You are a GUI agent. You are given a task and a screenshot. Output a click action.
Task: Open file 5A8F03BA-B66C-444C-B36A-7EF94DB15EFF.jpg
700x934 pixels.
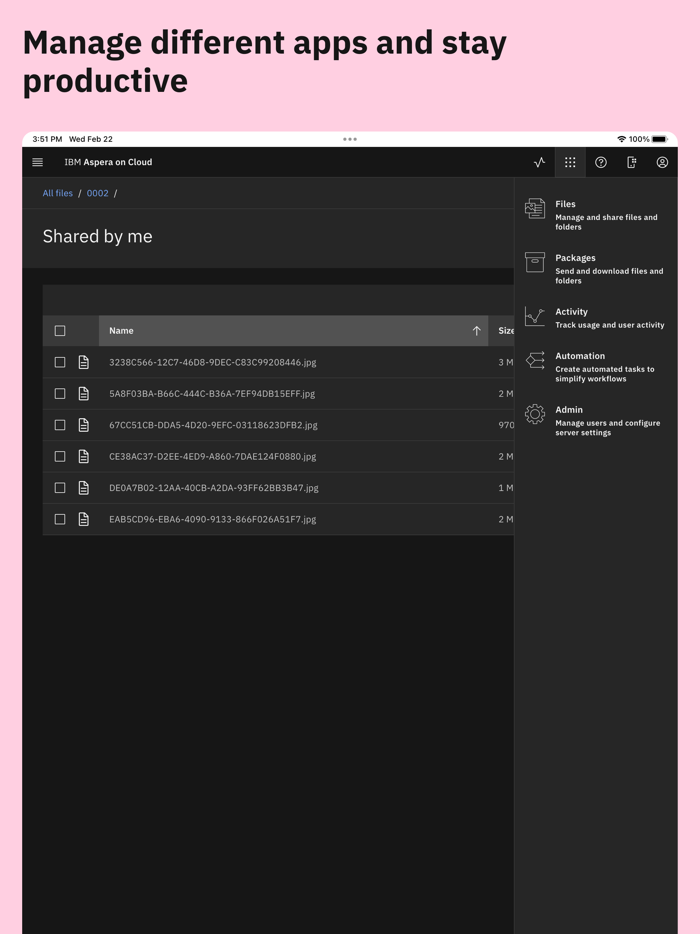tap(212, 393)
